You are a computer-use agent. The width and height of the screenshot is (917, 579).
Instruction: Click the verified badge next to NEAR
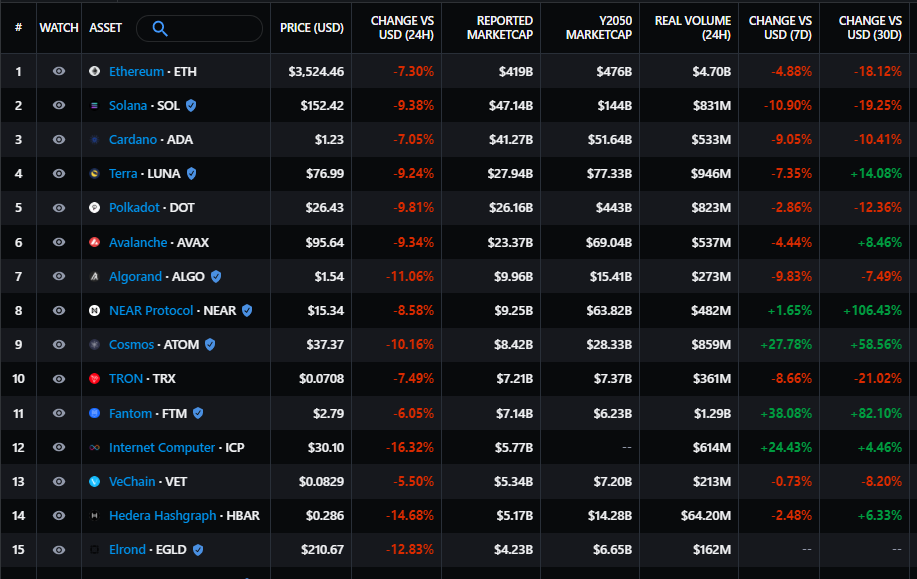point(247,311)
